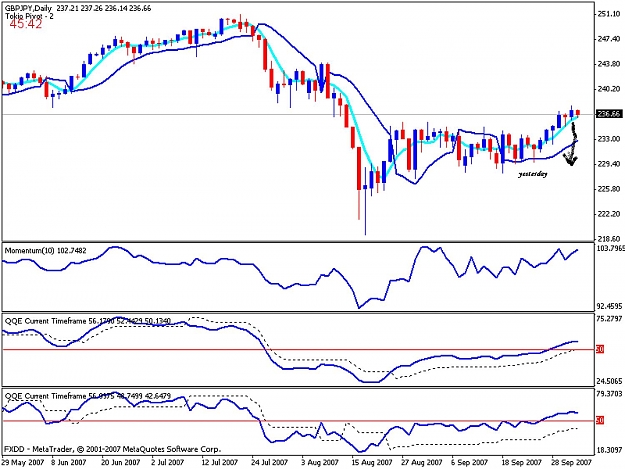Click the 79.3703 QQE scale value
625x469 pixels.
tap(609, 394)
